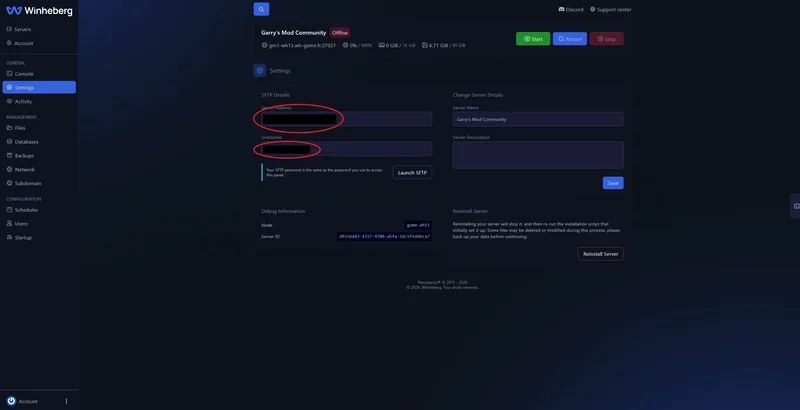Click the Offline status badge
The height and width of the screenshot is (410, 800).
pyautogui.click(x=340, y=33)
